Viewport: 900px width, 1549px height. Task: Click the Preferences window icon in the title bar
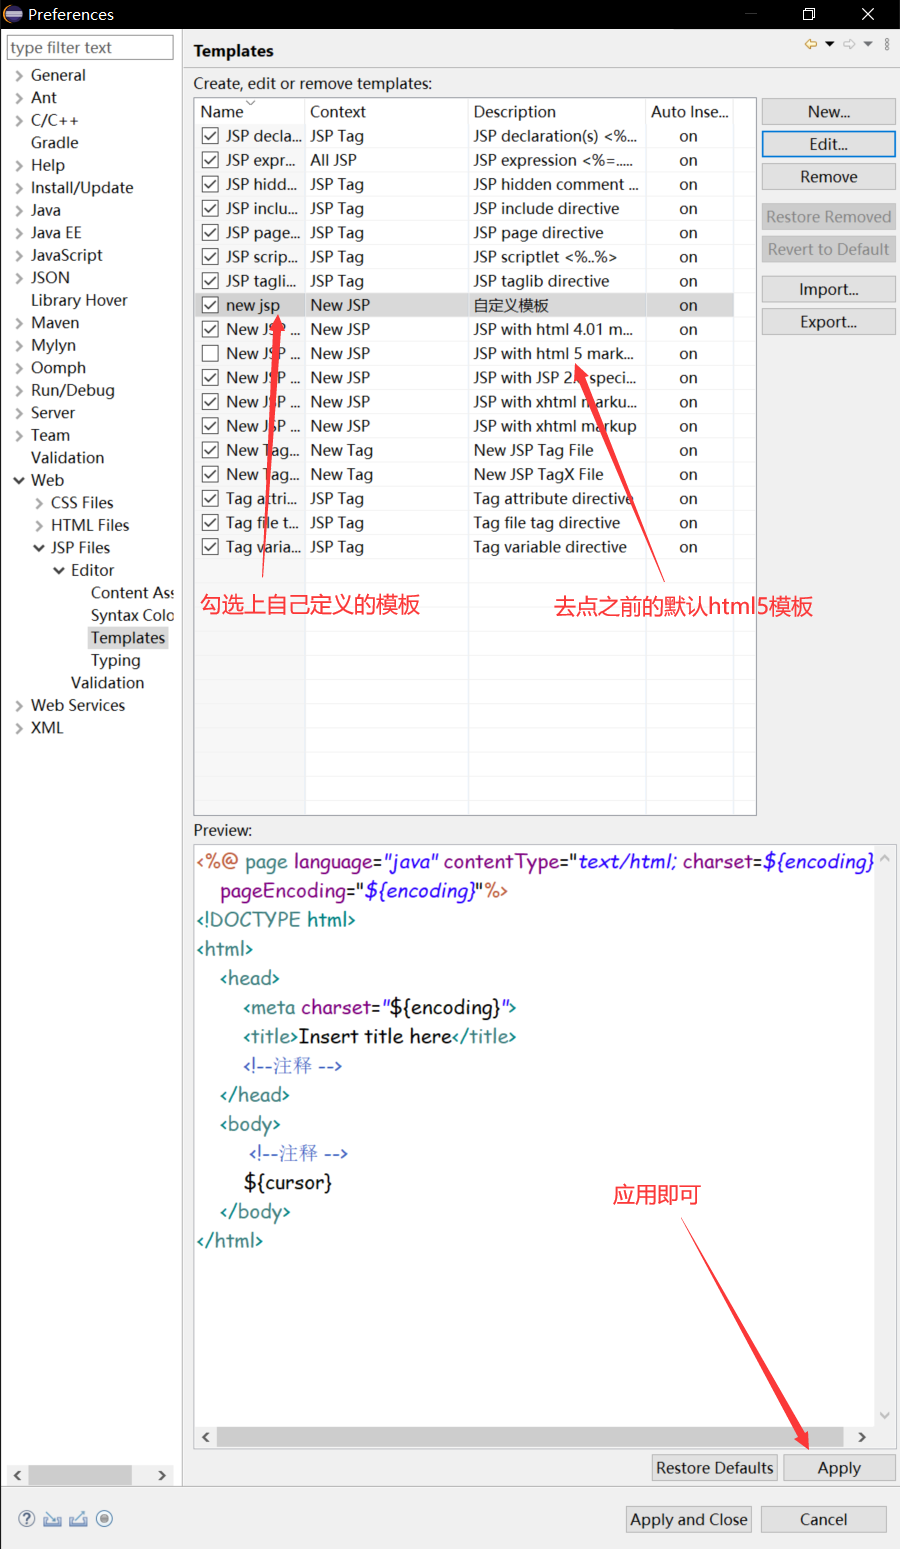(12, 14)
